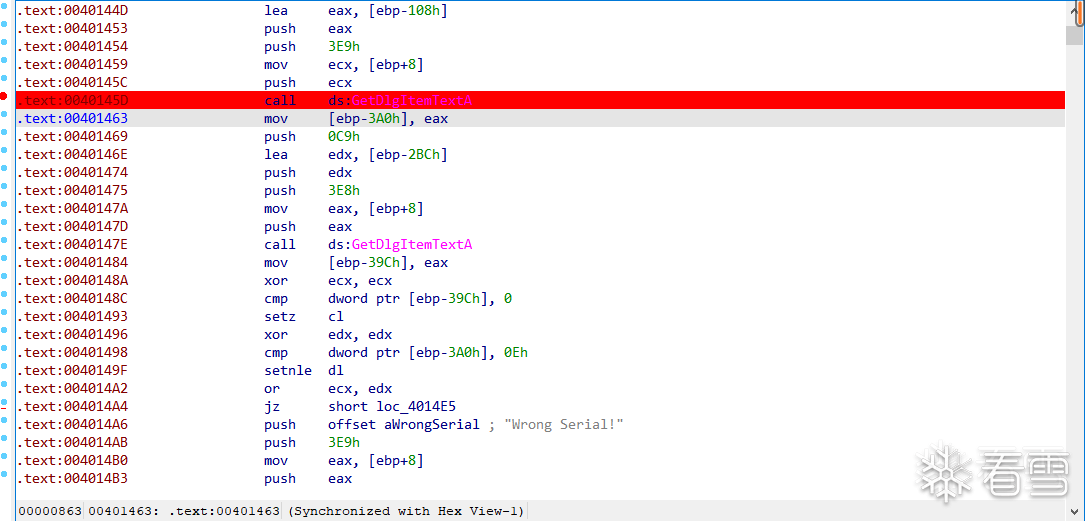Click the Synchronized with Hex View-1 status text
Image resolution: width=1085 pixels, height=521 pixels.
(x=406, y=511)
